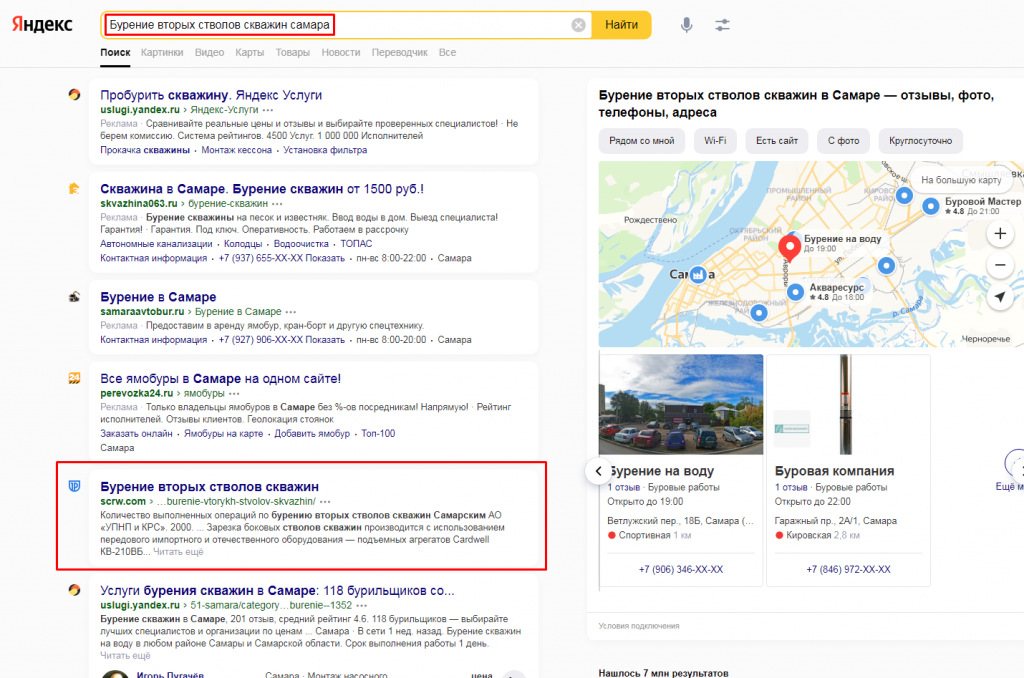Click into the search input field
Image resolution: width=1024 pixels, height=678 pixels.
[346, 25]
